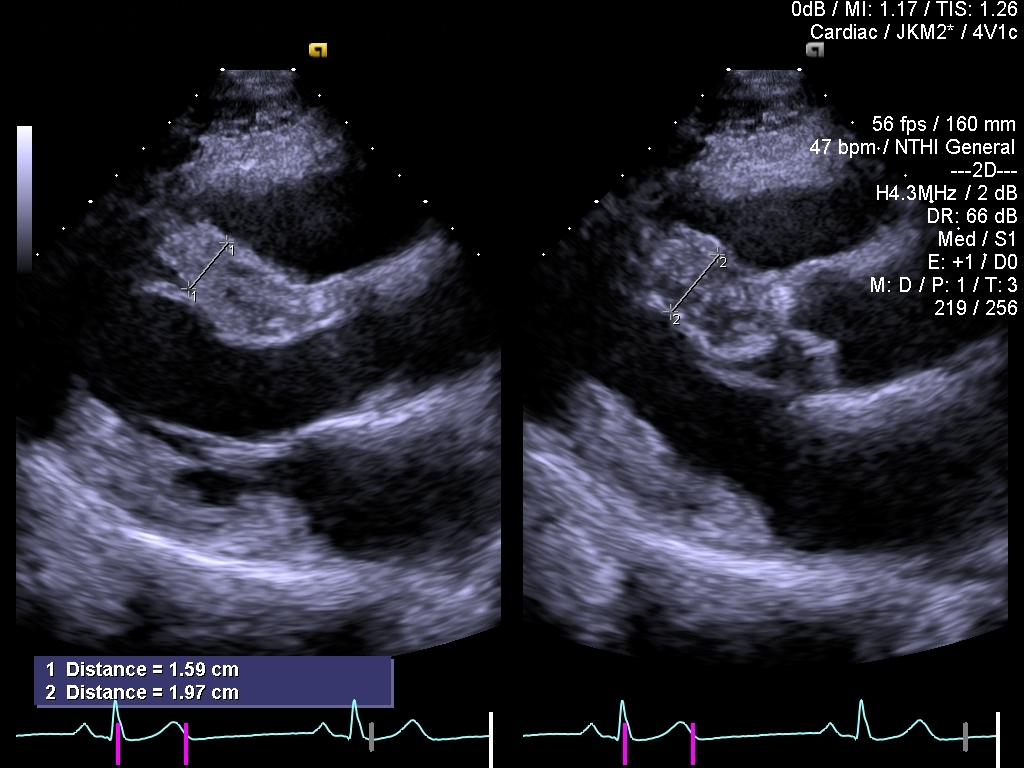Click the "47 bpm / NTHI General" text
The image size is (1024, 768).
pyautogui.click(x=913, y=147)
